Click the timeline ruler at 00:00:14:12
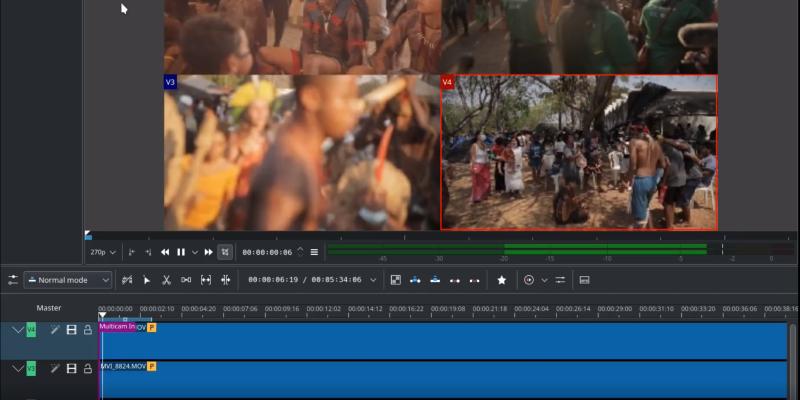The width and height of the screenshot is (800, 400). 366,309
